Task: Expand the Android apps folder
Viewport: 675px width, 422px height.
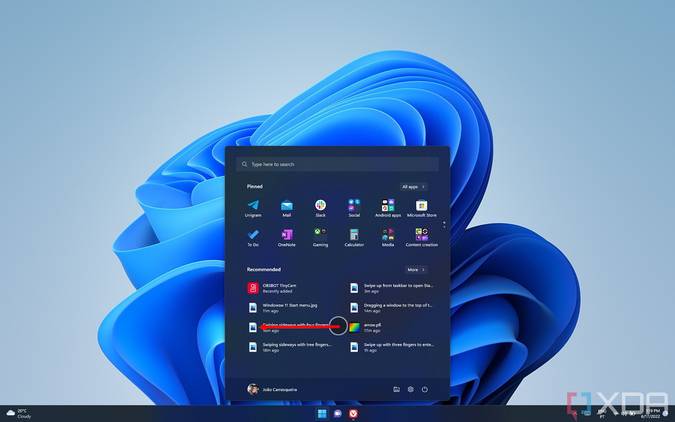Action: [388, 208]
